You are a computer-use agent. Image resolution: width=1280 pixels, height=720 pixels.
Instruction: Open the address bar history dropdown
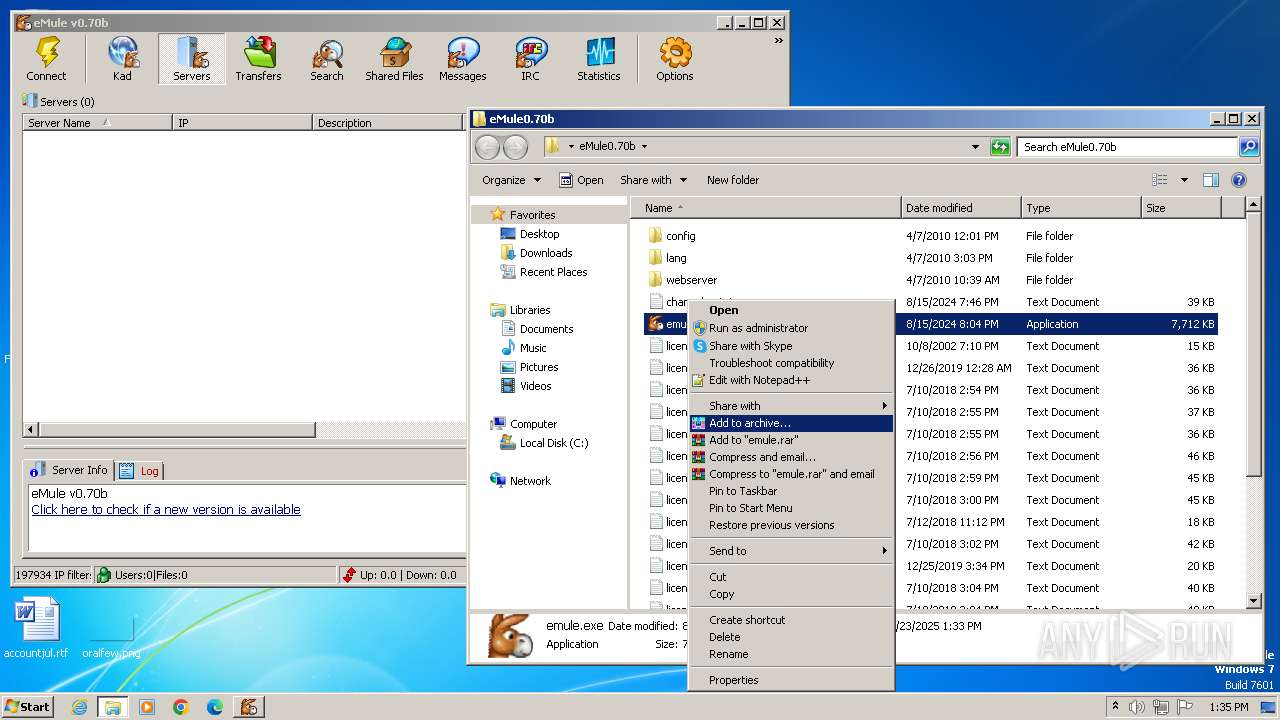[975, 147]
